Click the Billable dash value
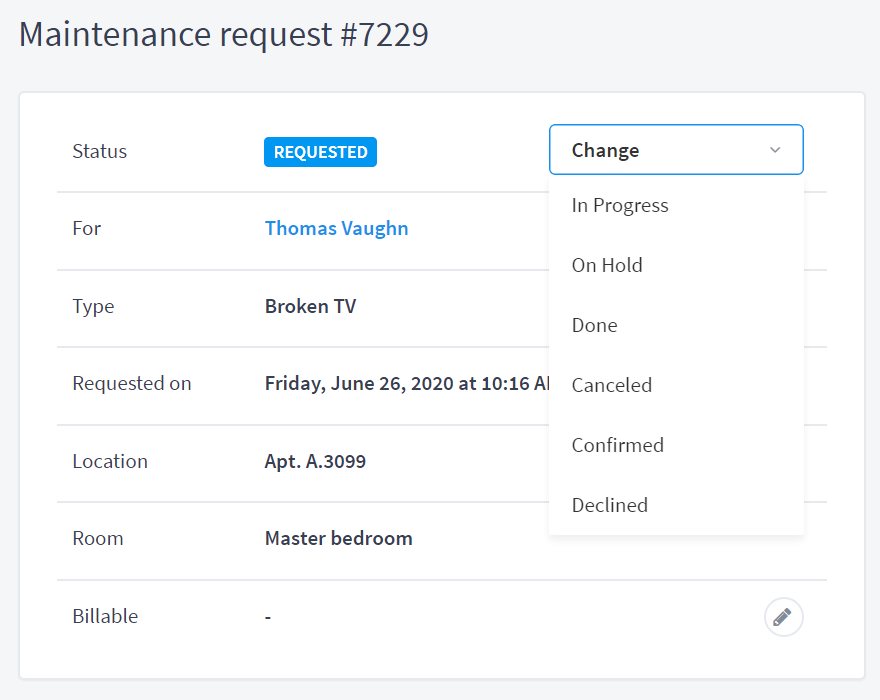This screenshot has height=700, width=880. (268, 617)
